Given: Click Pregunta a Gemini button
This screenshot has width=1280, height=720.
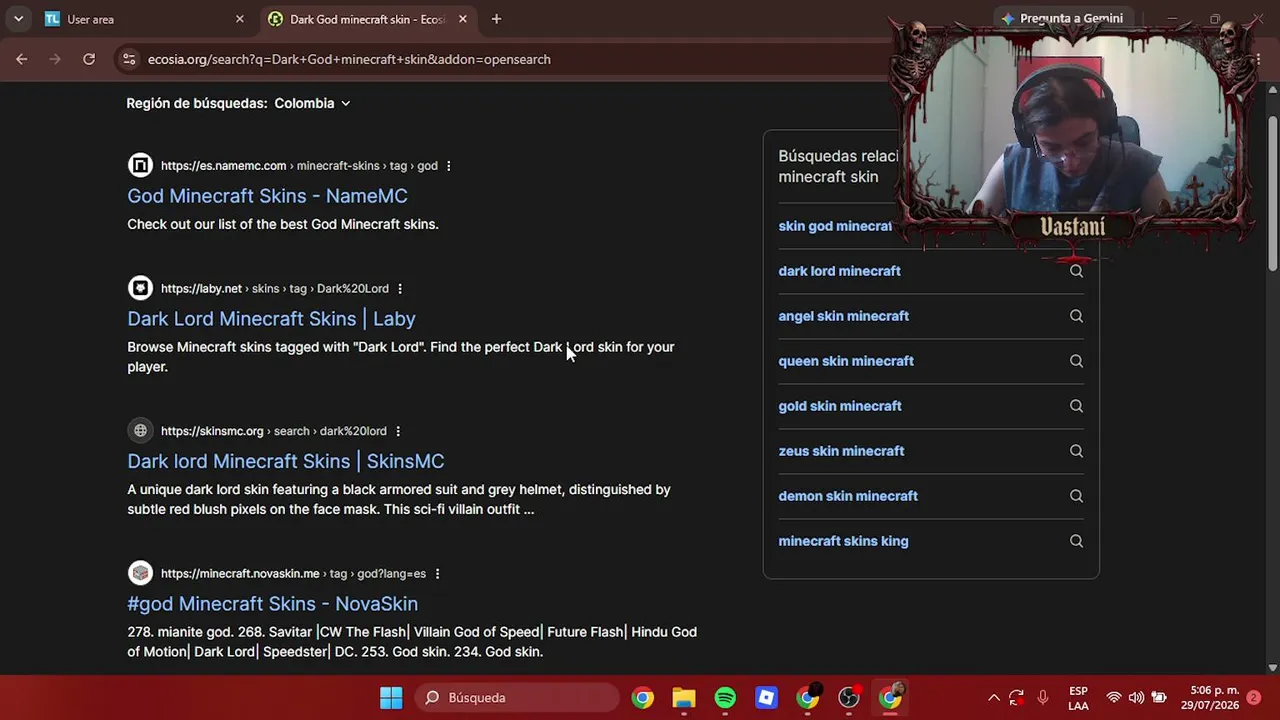Looking at the screenshot, I should click(x=1062, y=19).
